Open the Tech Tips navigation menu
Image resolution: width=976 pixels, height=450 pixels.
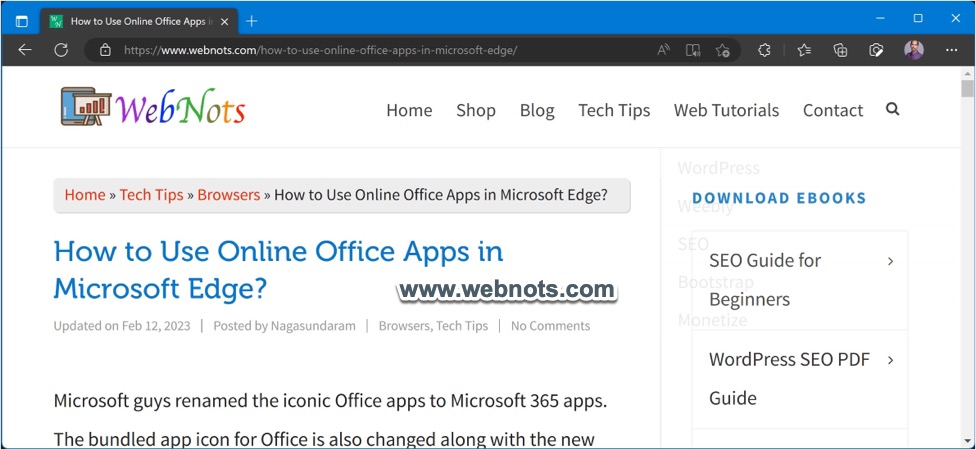[x=614, y=110]
